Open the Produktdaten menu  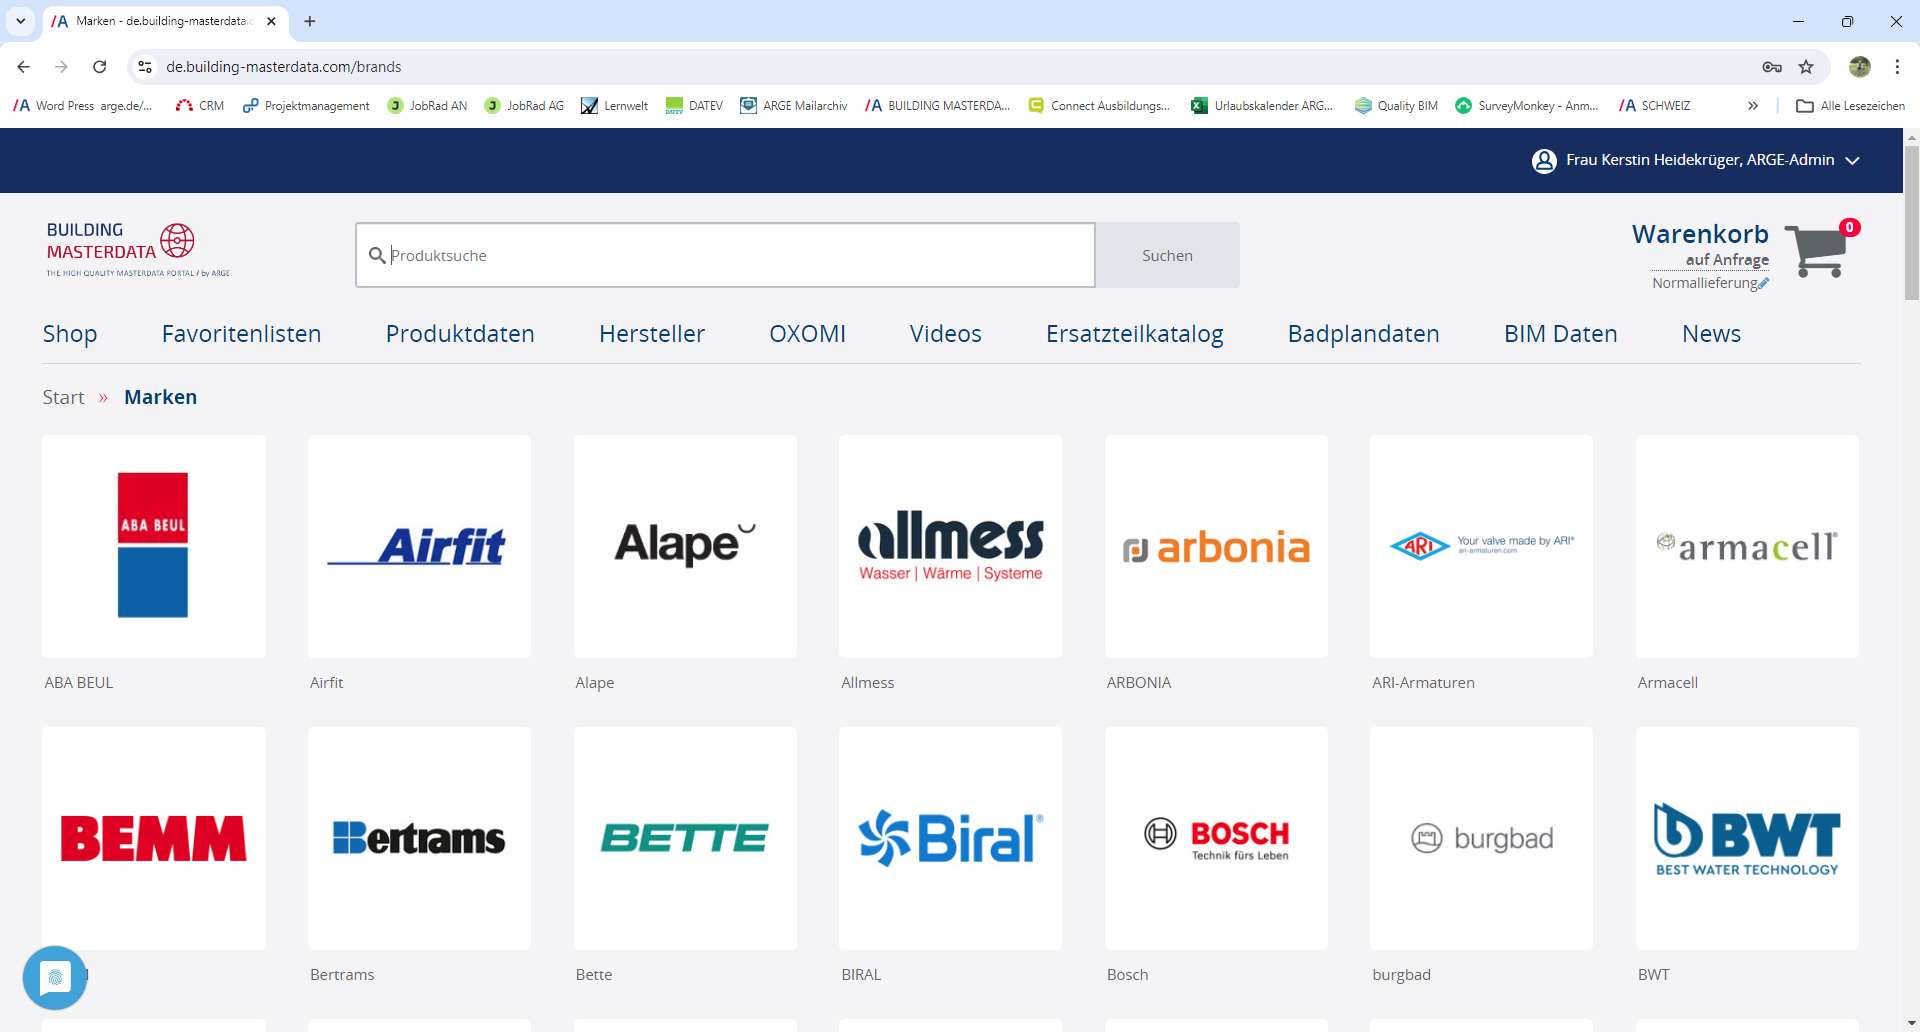tap(460, 334)
